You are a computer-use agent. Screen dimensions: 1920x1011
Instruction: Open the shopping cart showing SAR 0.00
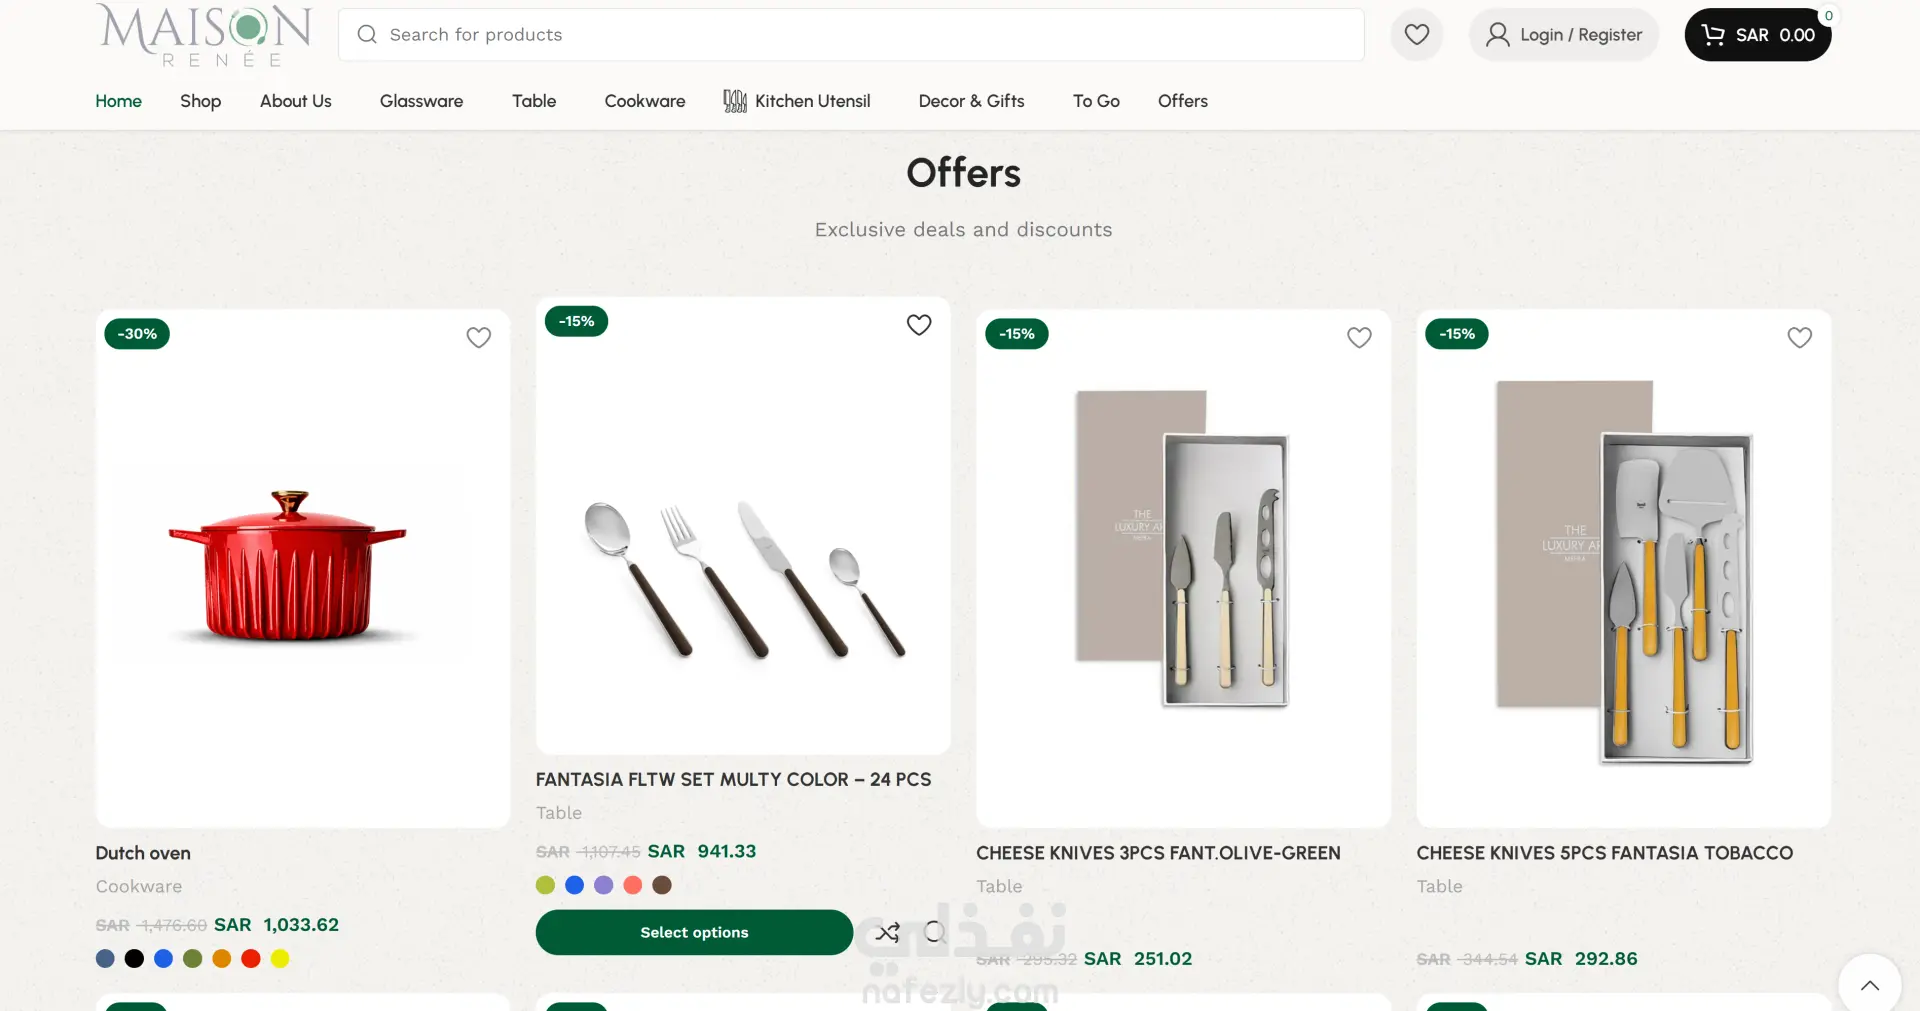pos(1757,35)
